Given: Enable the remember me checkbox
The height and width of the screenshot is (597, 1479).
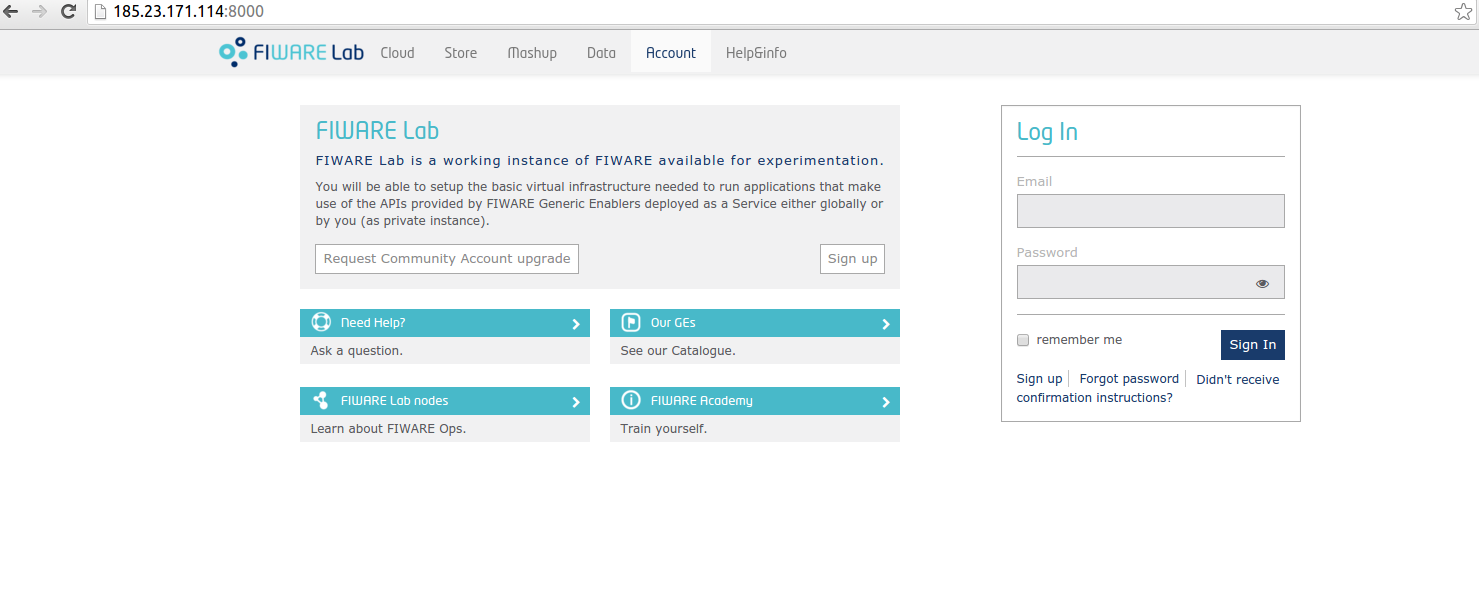Looking at the screenshot, I should point(1023,340).
